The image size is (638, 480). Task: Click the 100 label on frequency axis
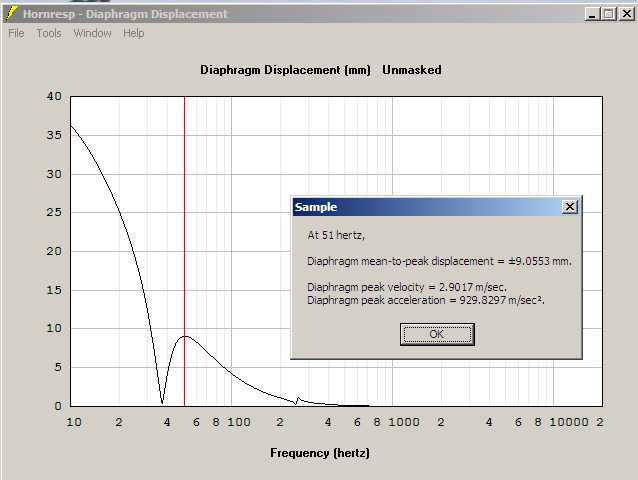point(239,422)
